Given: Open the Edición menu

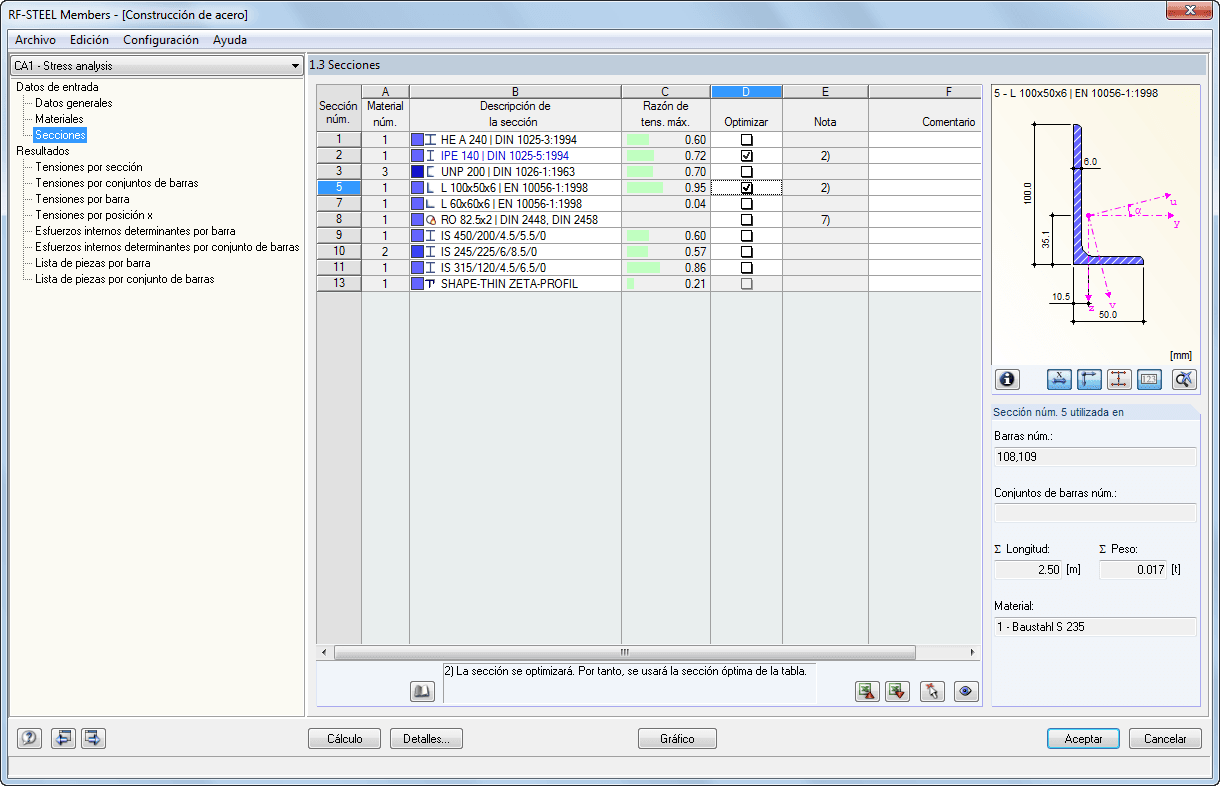Looking at the screenshot, I should click(90, 40).
